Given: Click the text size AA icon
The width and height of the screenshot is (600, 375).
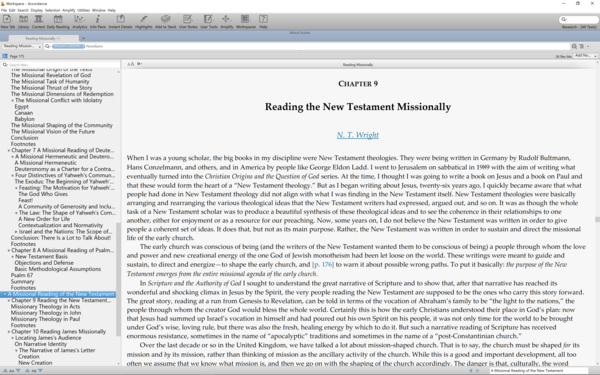Looking at the screenshot, I should [x=130, y=64].
